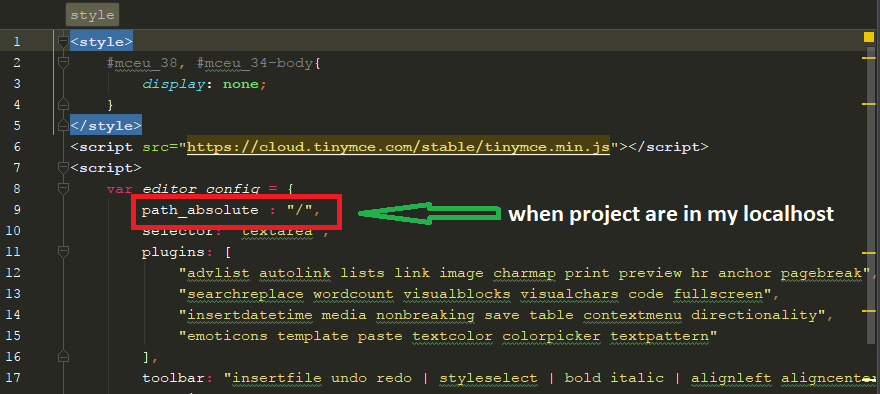Place cursor on closing </style> tag
Screen dimensions: 880x394
(106, 126)
